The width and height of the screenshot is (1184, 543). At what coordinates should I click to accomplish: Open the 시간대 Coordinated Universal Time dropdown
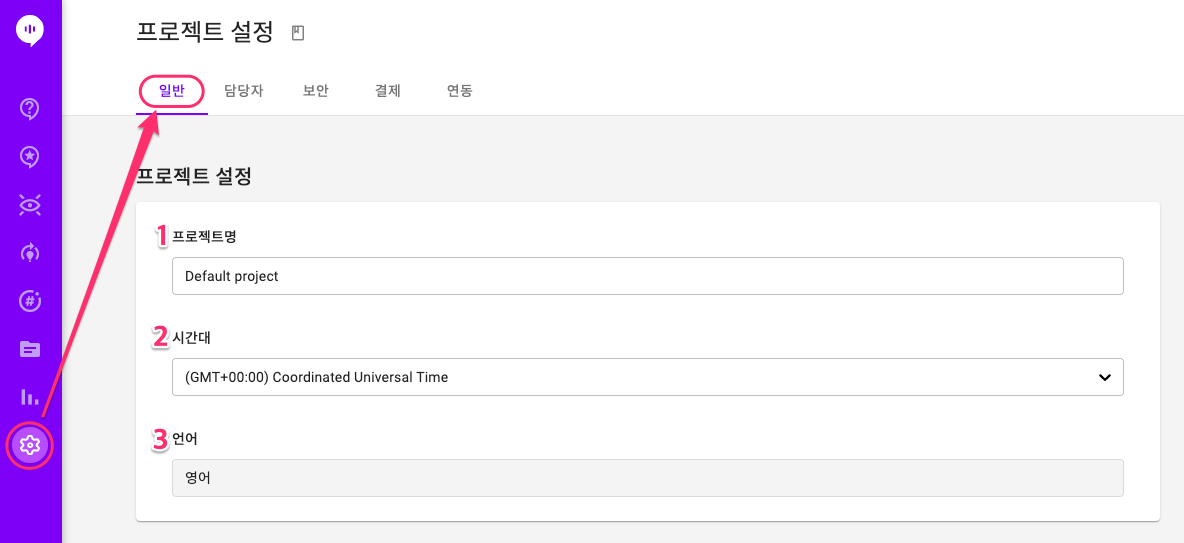point(648,377)
